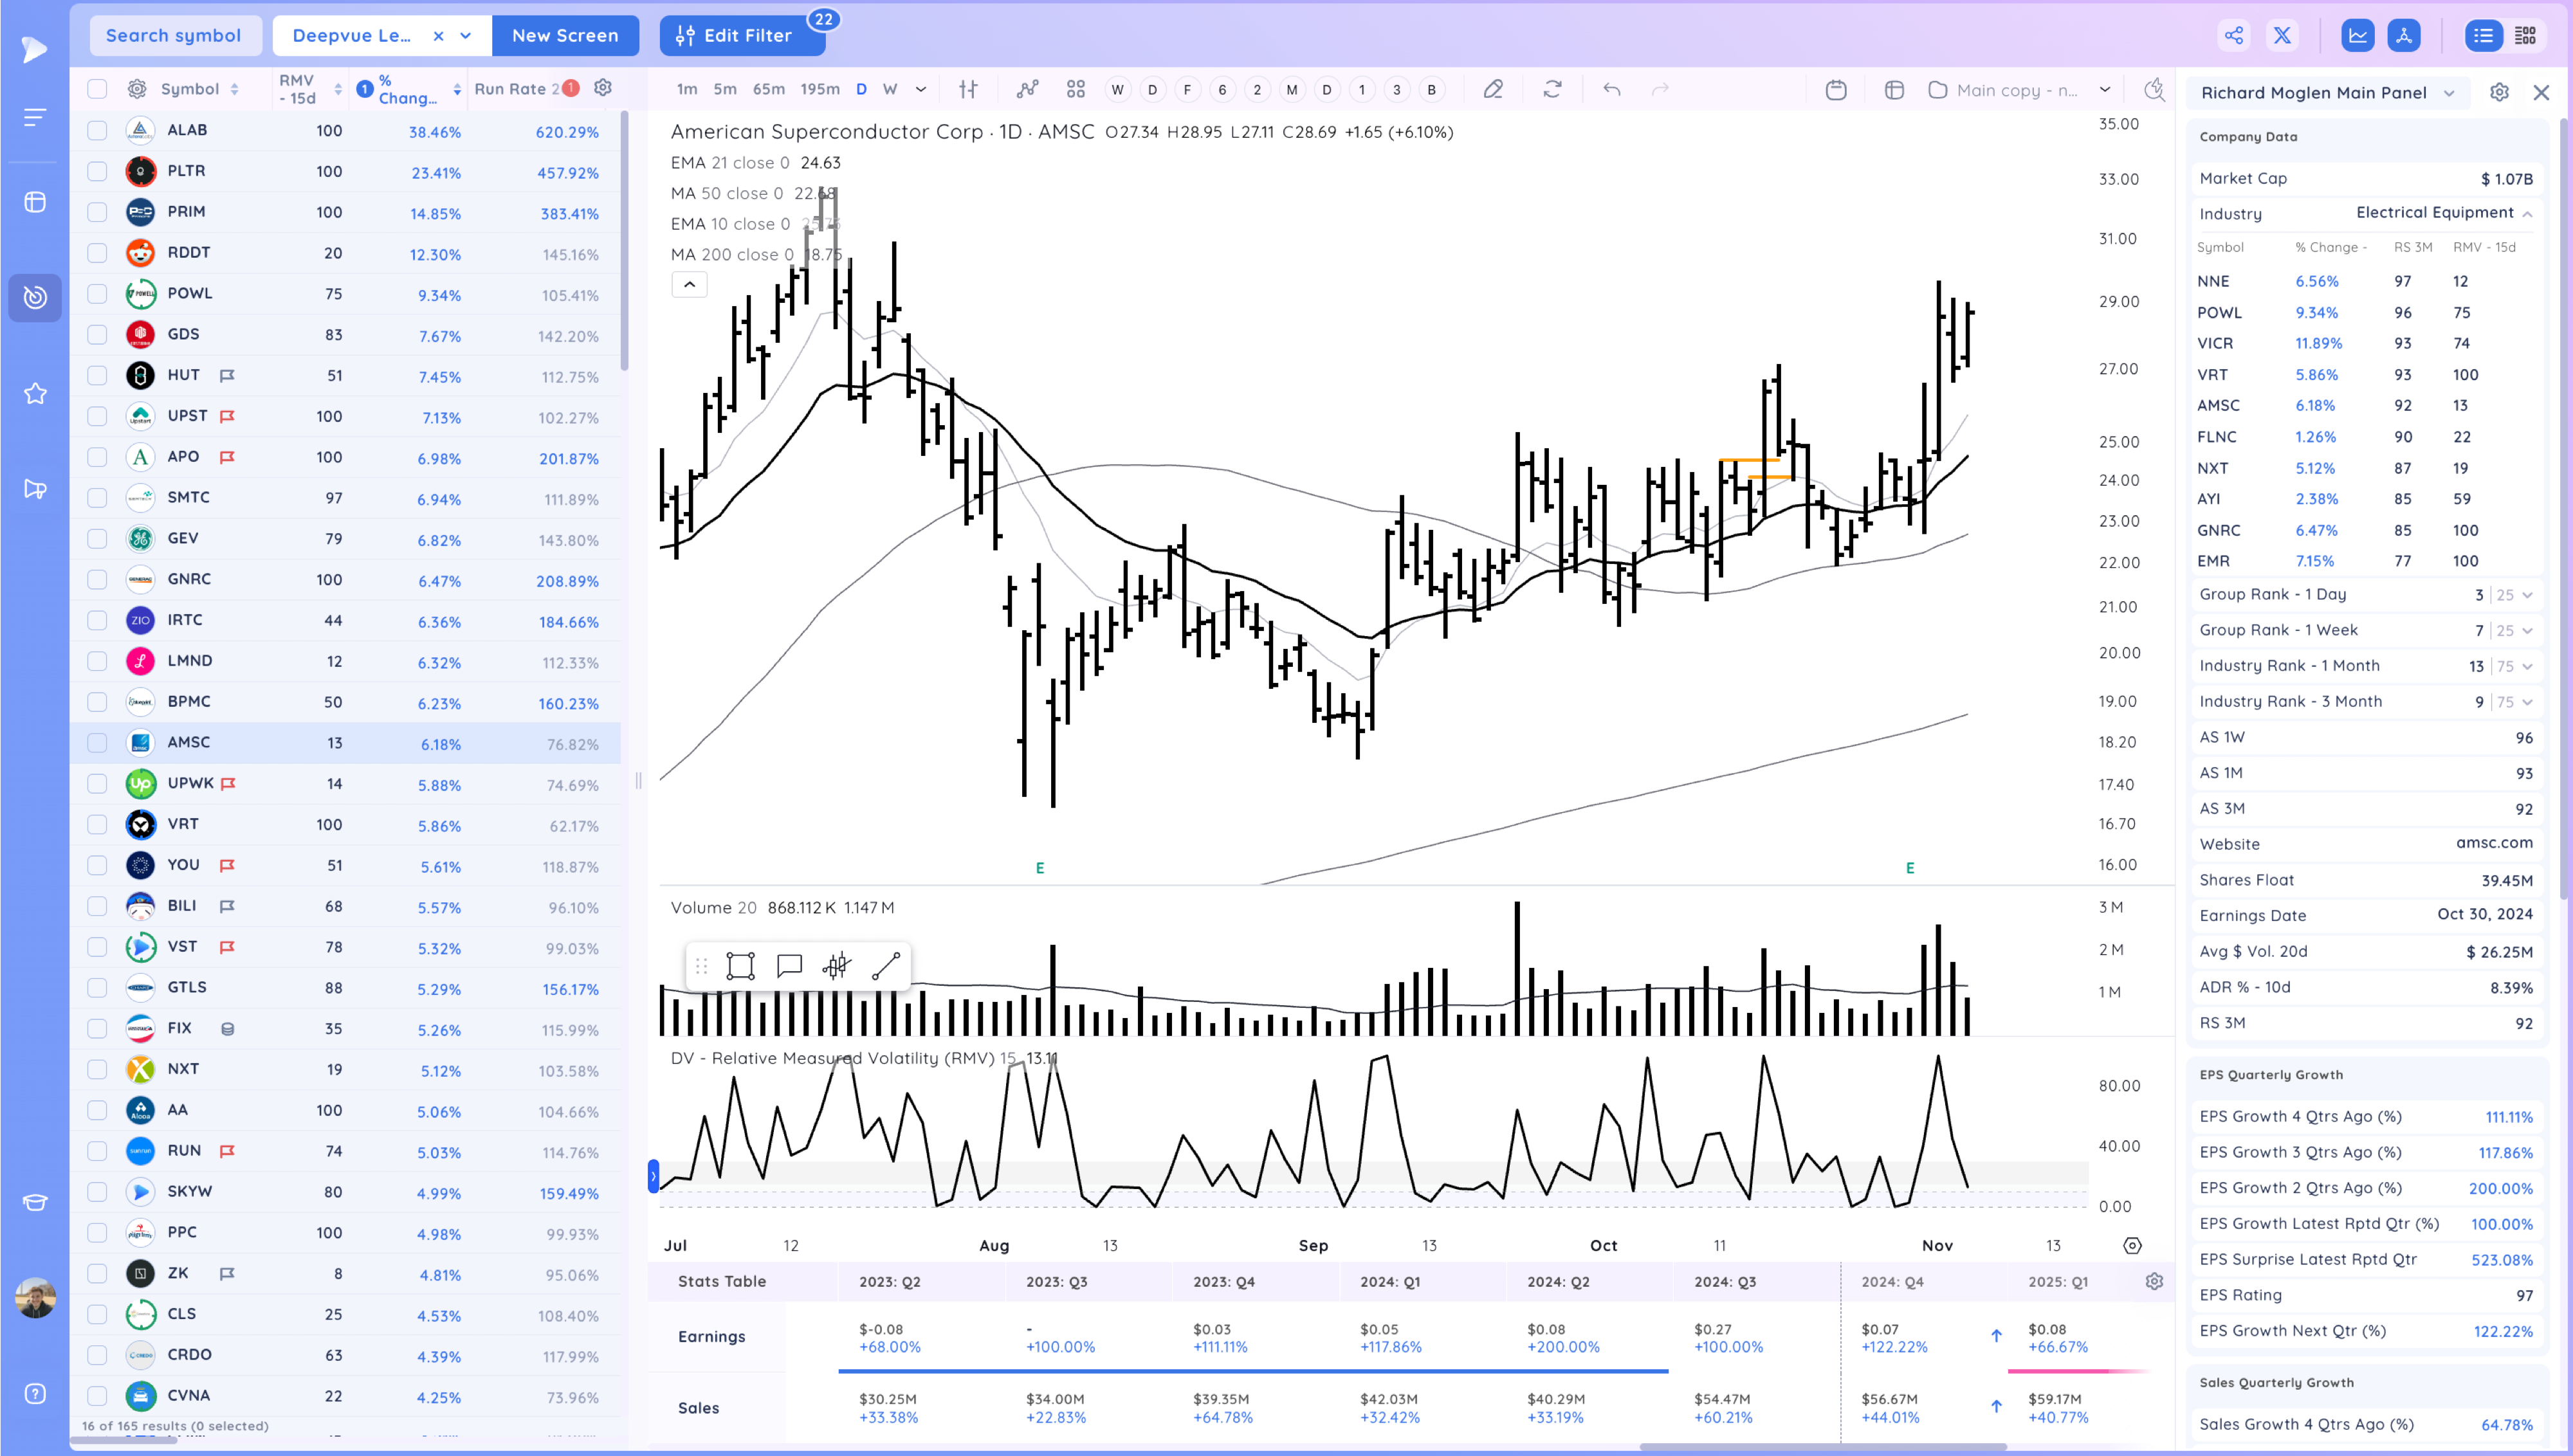
Task: Click the New Screen button
Action: point(565,36)
